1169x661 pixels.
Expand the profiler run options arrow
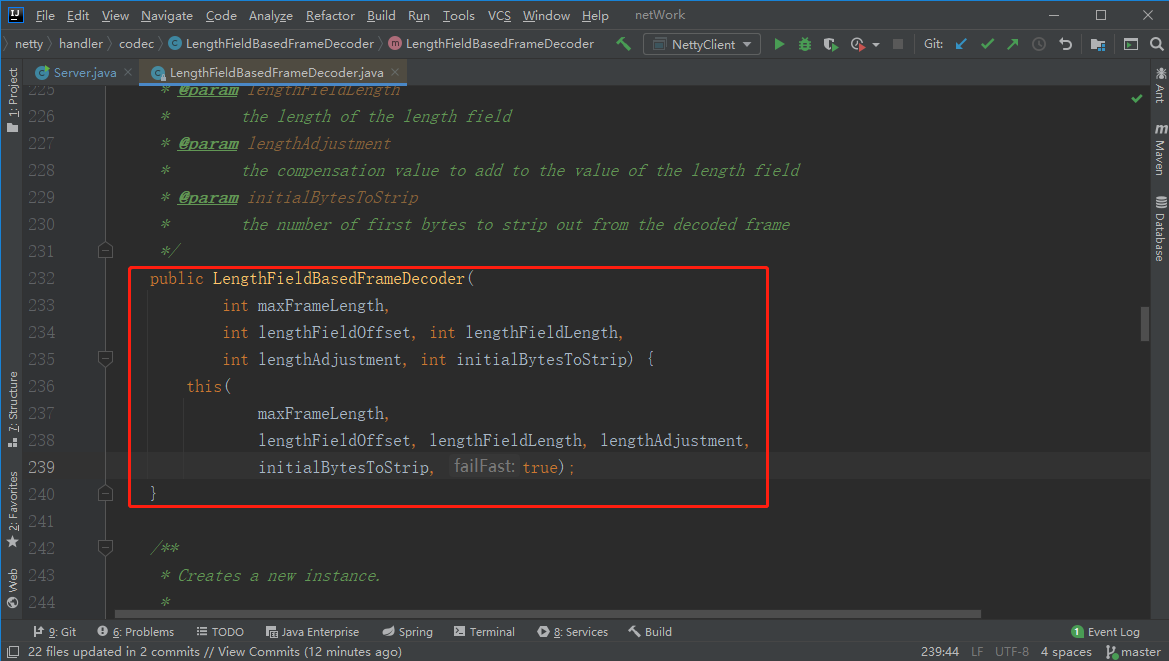(876, 45)
